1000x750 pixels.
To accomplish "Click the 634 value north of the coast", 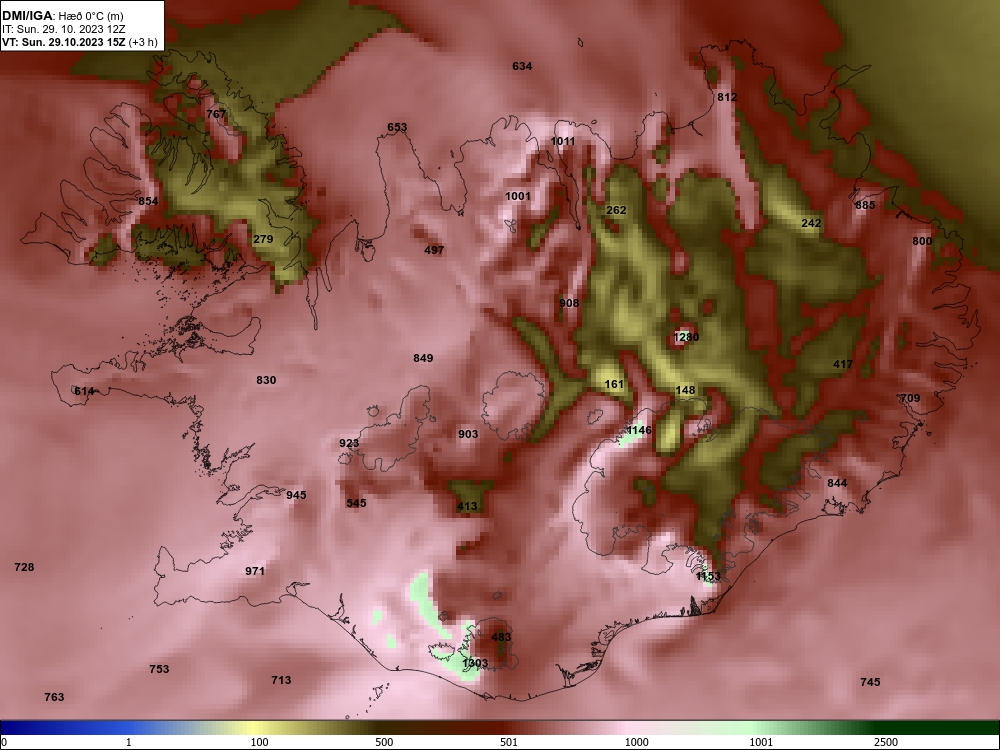I will tap(522, 66).
